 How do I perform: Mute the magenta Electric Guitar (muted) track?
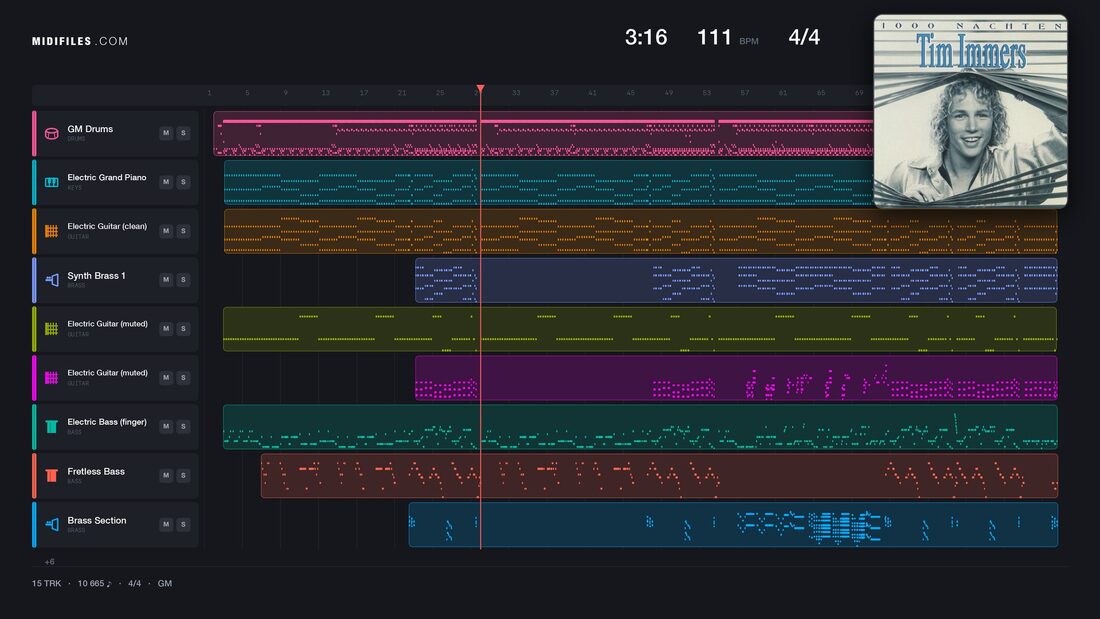166,378
